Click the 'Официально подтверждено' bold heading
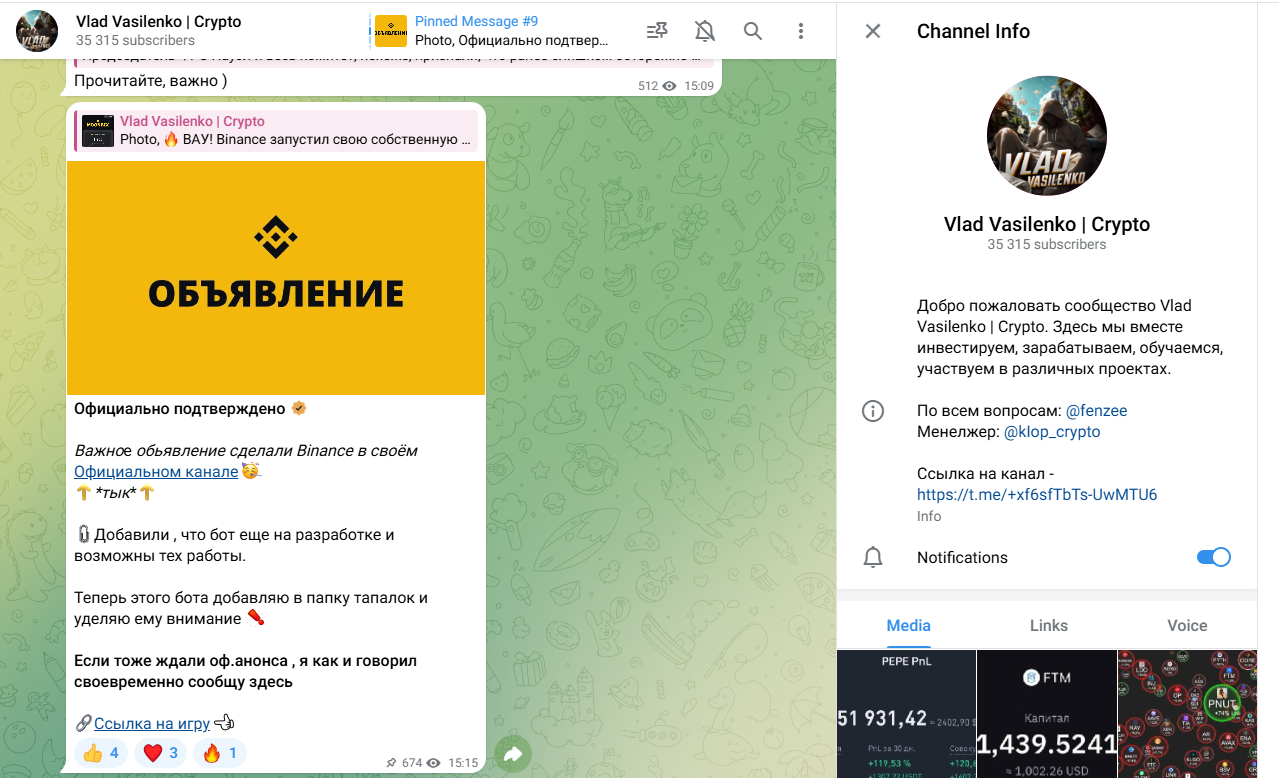Image resolution: width=1279 pixels, height=778 pixels. coord(180,408)
